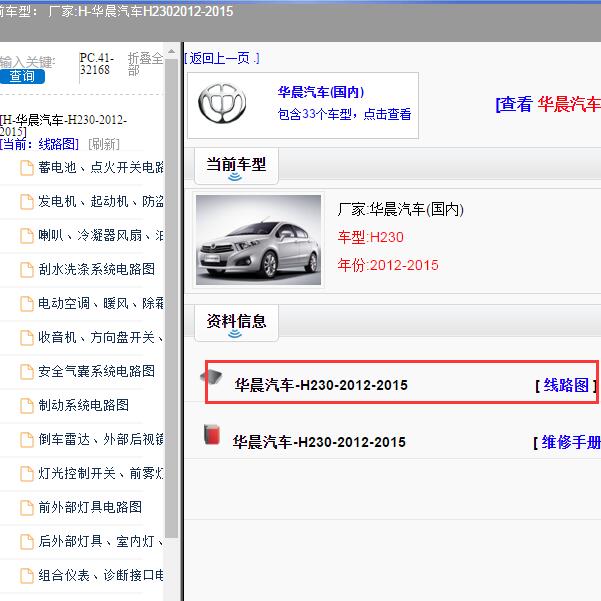Click the Brilliance car logo emblem

tap(222, 103)
